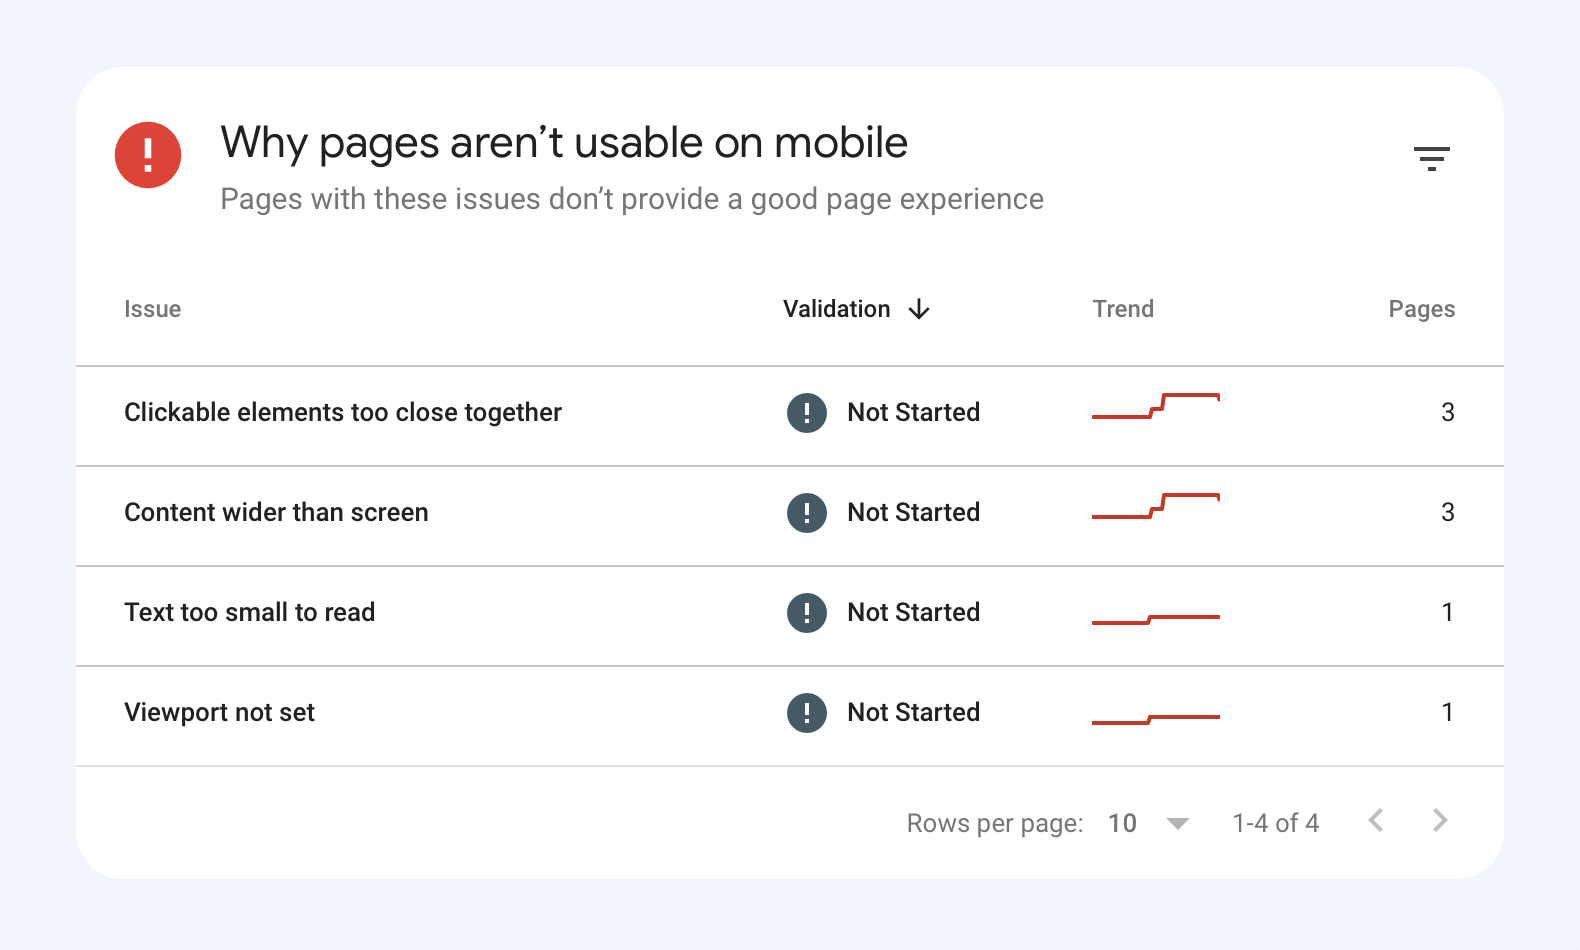Image resolution: width=1580 pixels, height=950 pixels.
Task: Click status icon for Clickable elements row
Action: pos(806,413)
